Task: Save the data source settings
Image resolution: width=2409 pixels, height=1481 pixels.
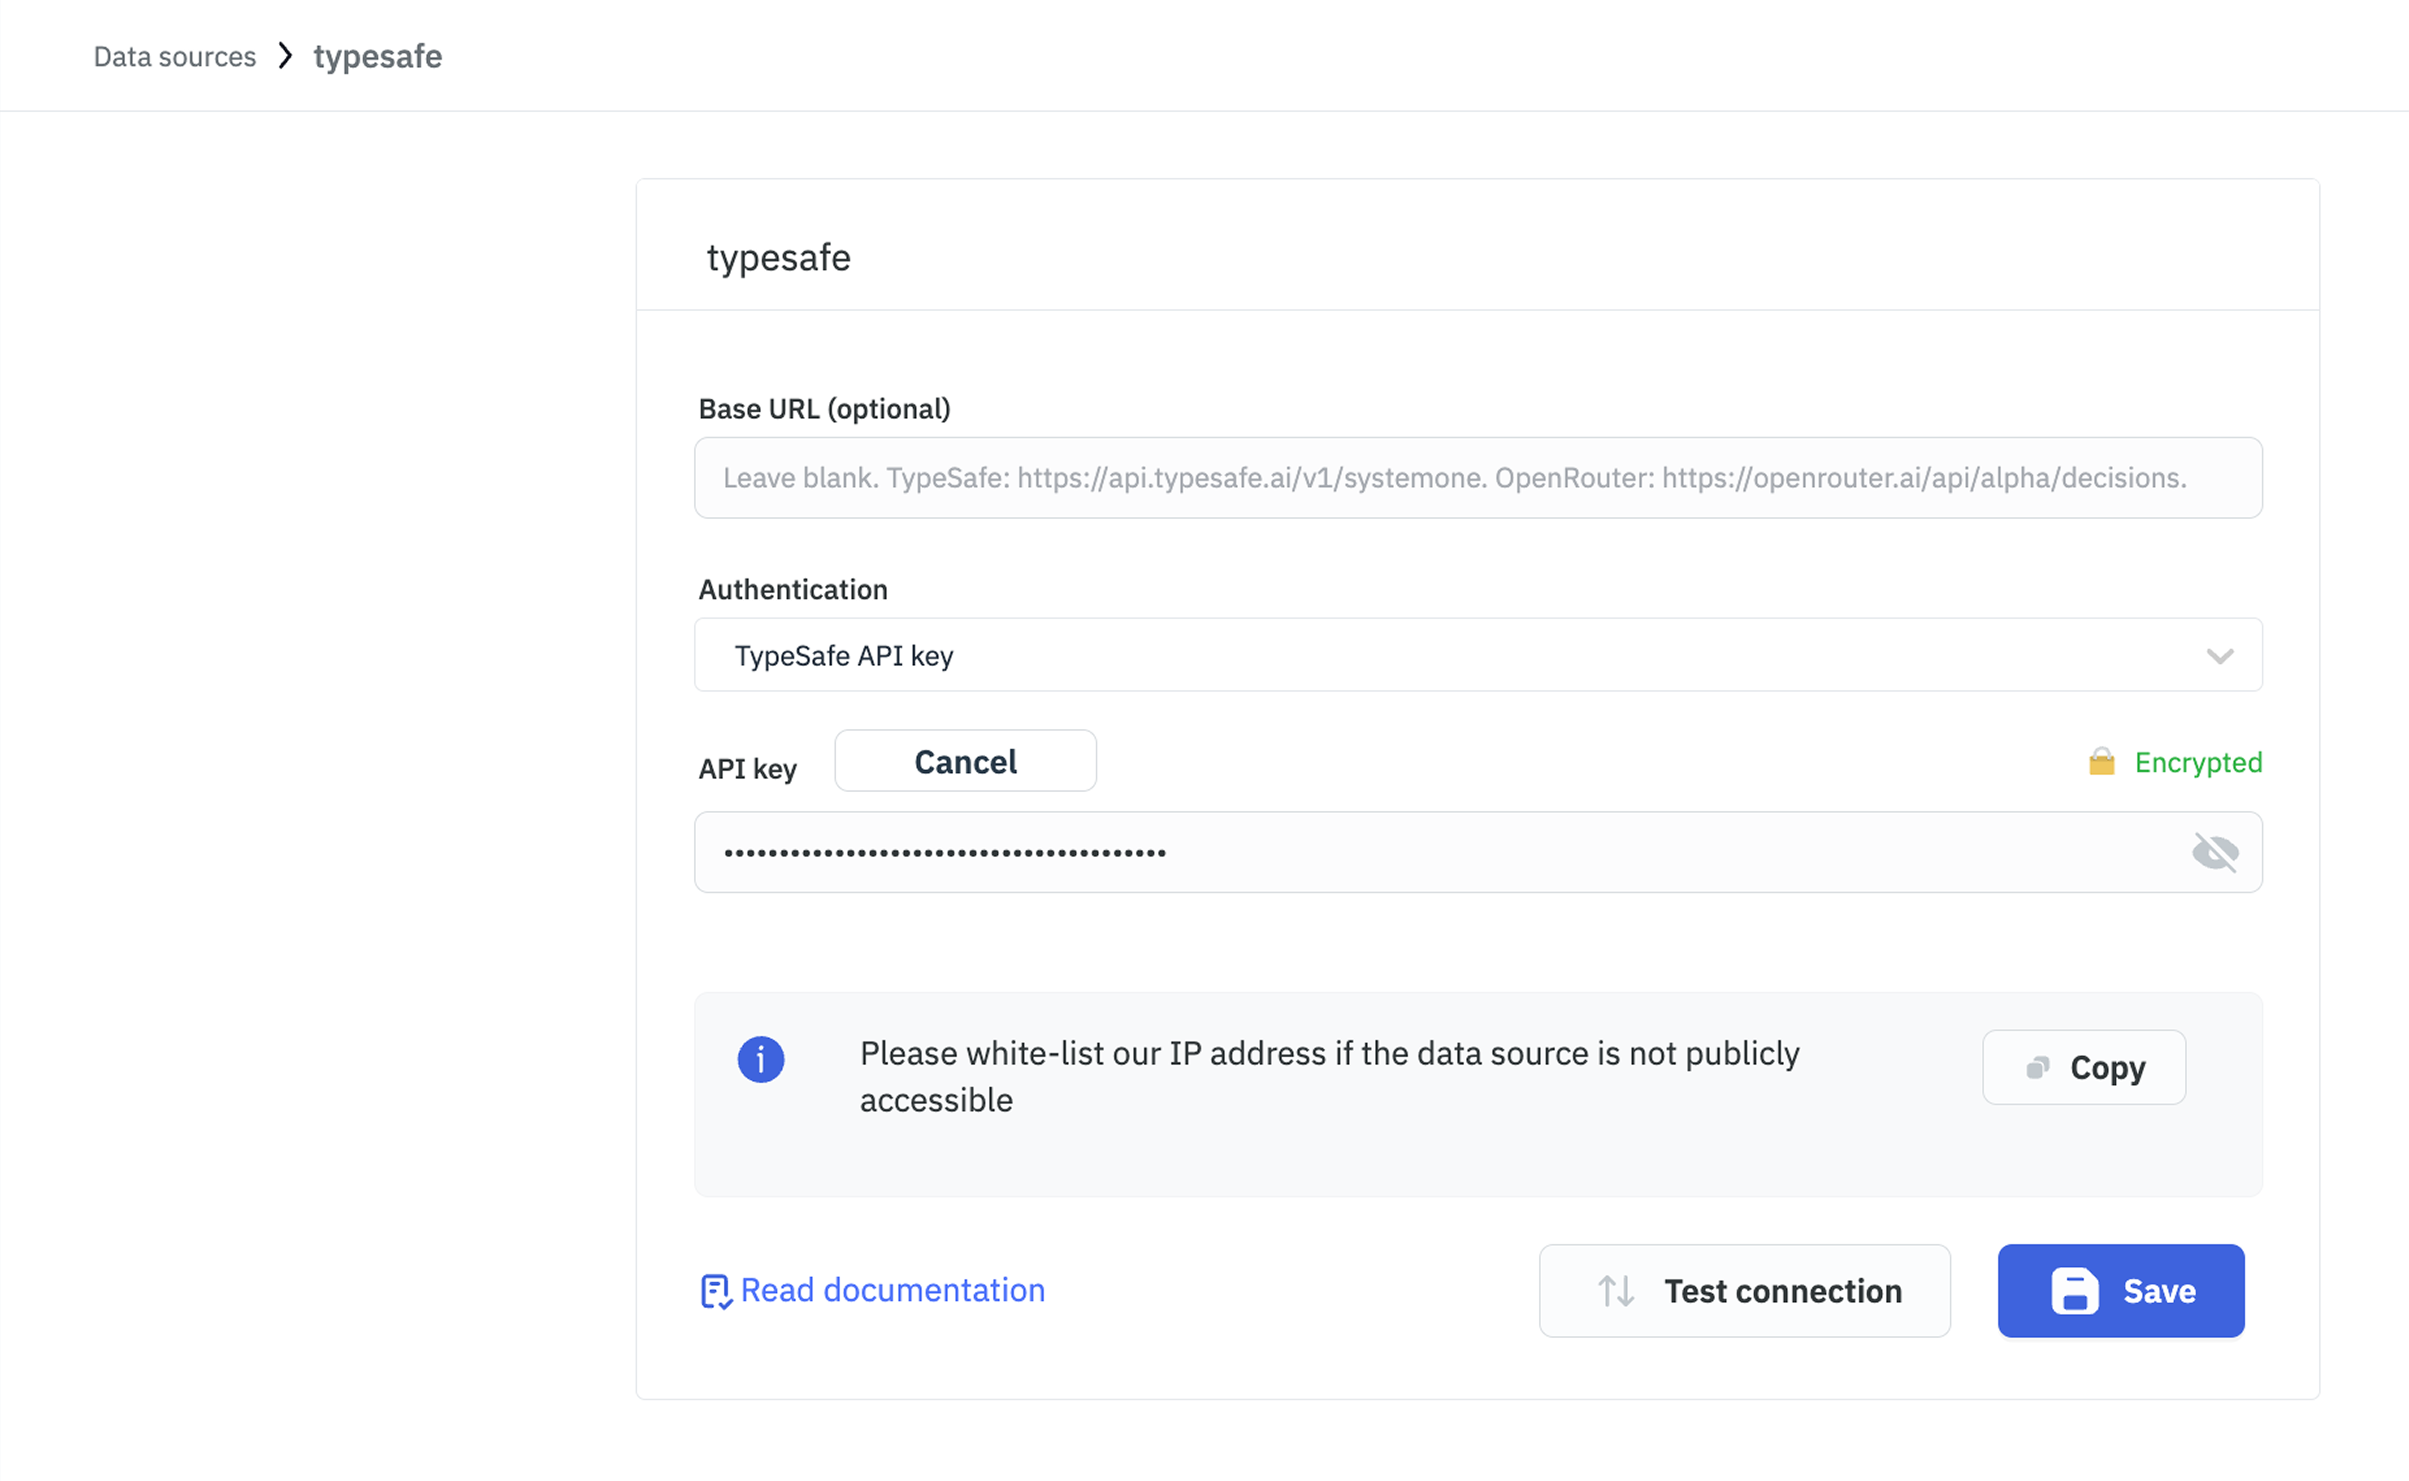Action: coord(2120,1290)
